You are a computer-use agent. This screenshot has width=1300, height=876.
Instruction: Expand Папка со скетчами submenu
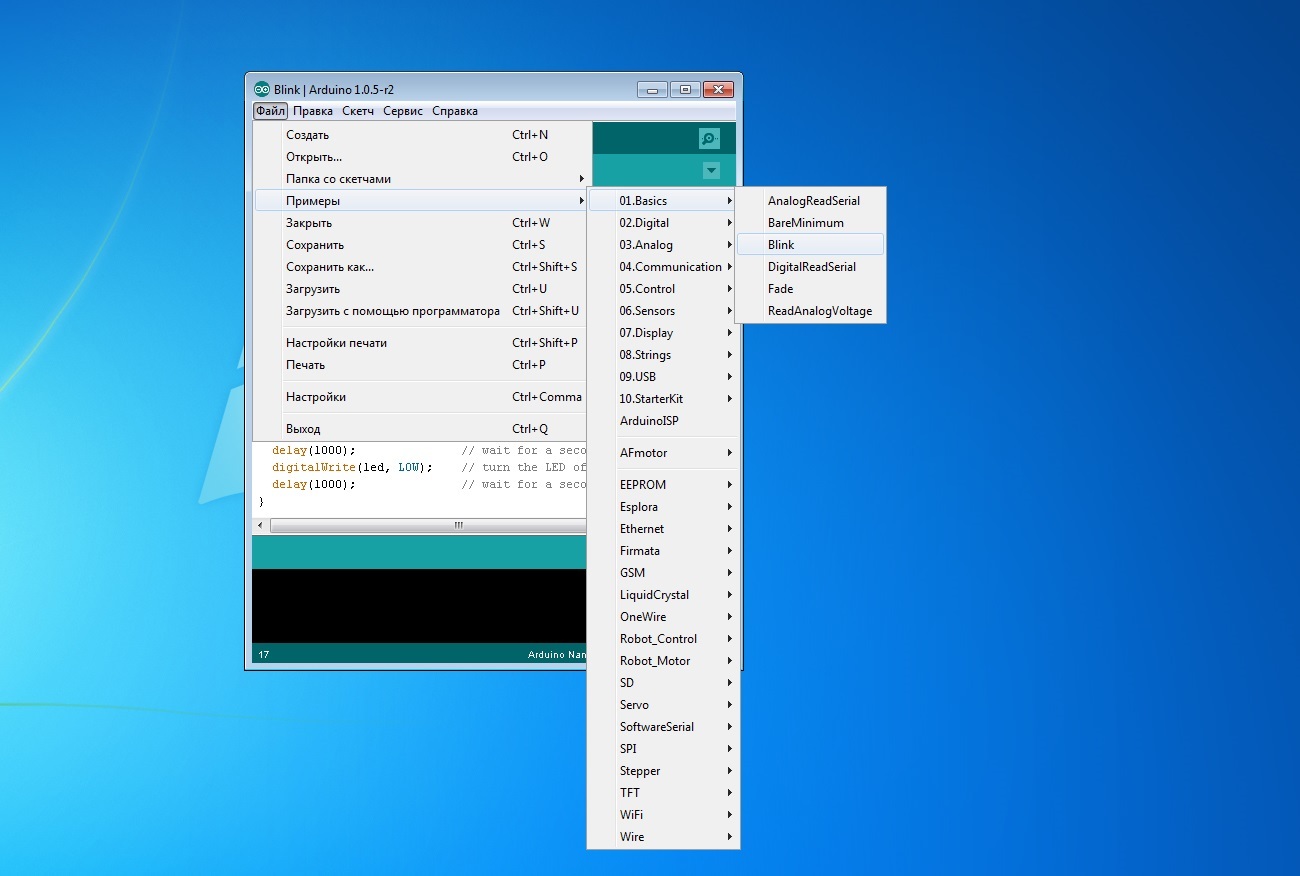click(422, 179)
